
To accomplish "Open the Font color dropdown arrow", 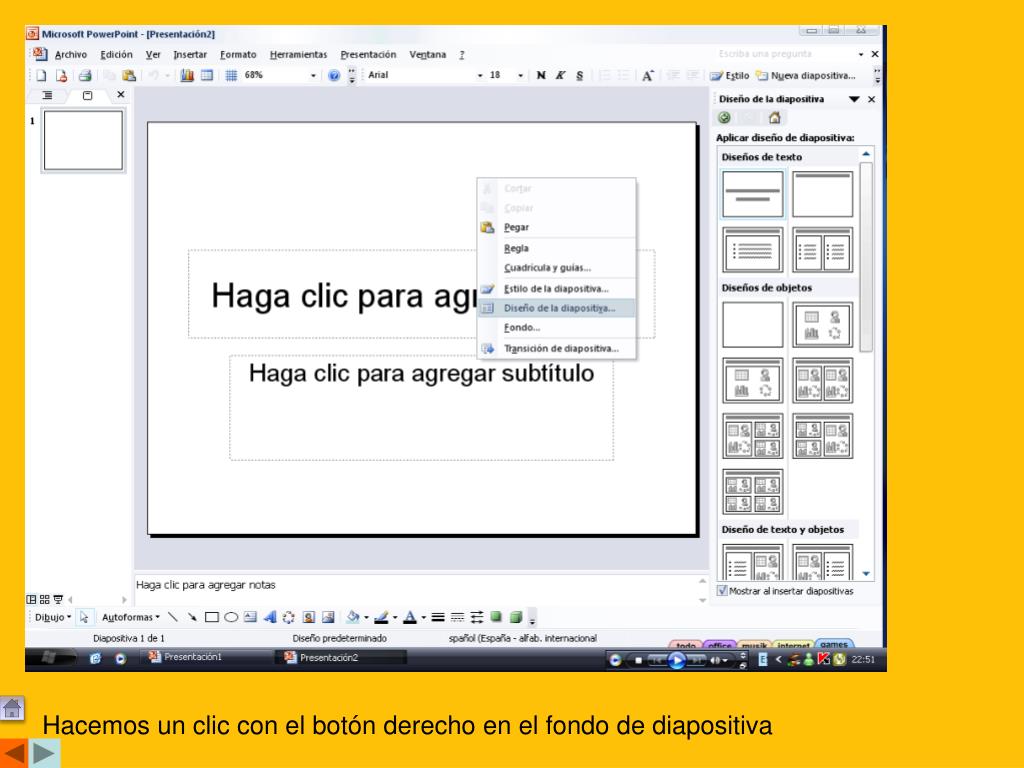I will (424, 617).
